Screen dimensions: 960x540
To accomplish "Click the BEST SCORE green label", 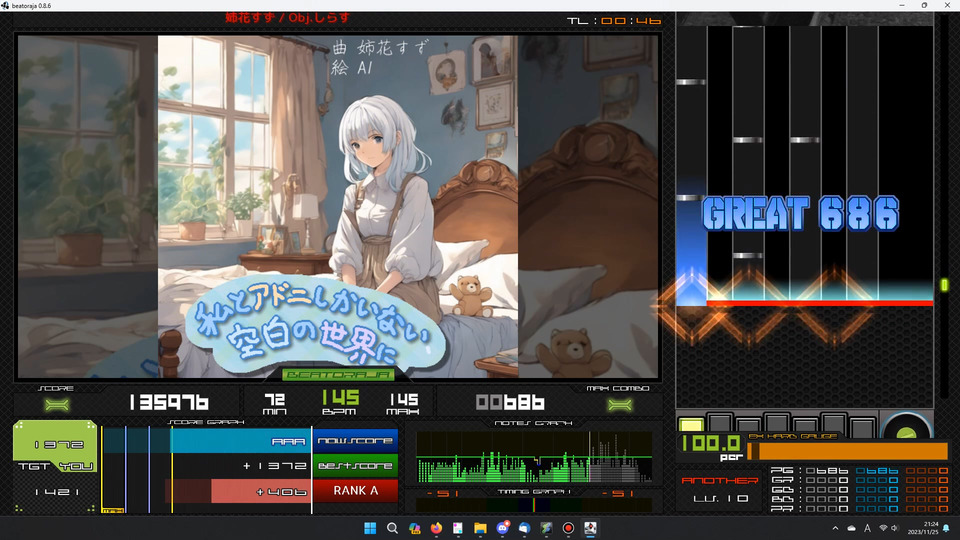I will (x=355, y=466).
